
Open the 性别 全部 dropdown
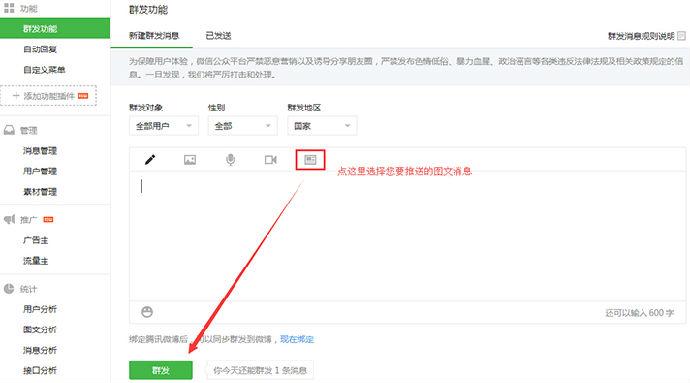[x=242, y=126]
